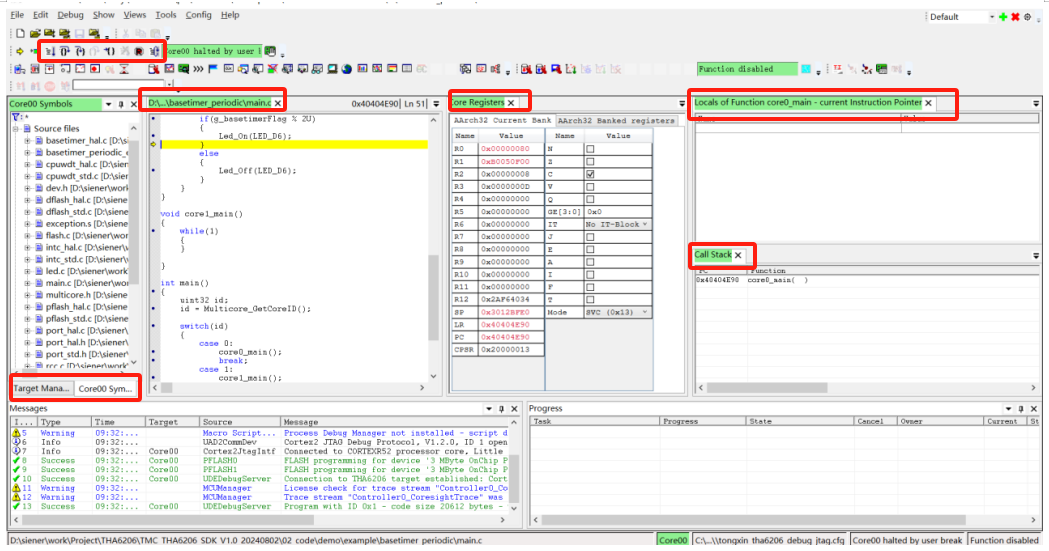Click the yellow arrow start program icon

coord(20,51)
